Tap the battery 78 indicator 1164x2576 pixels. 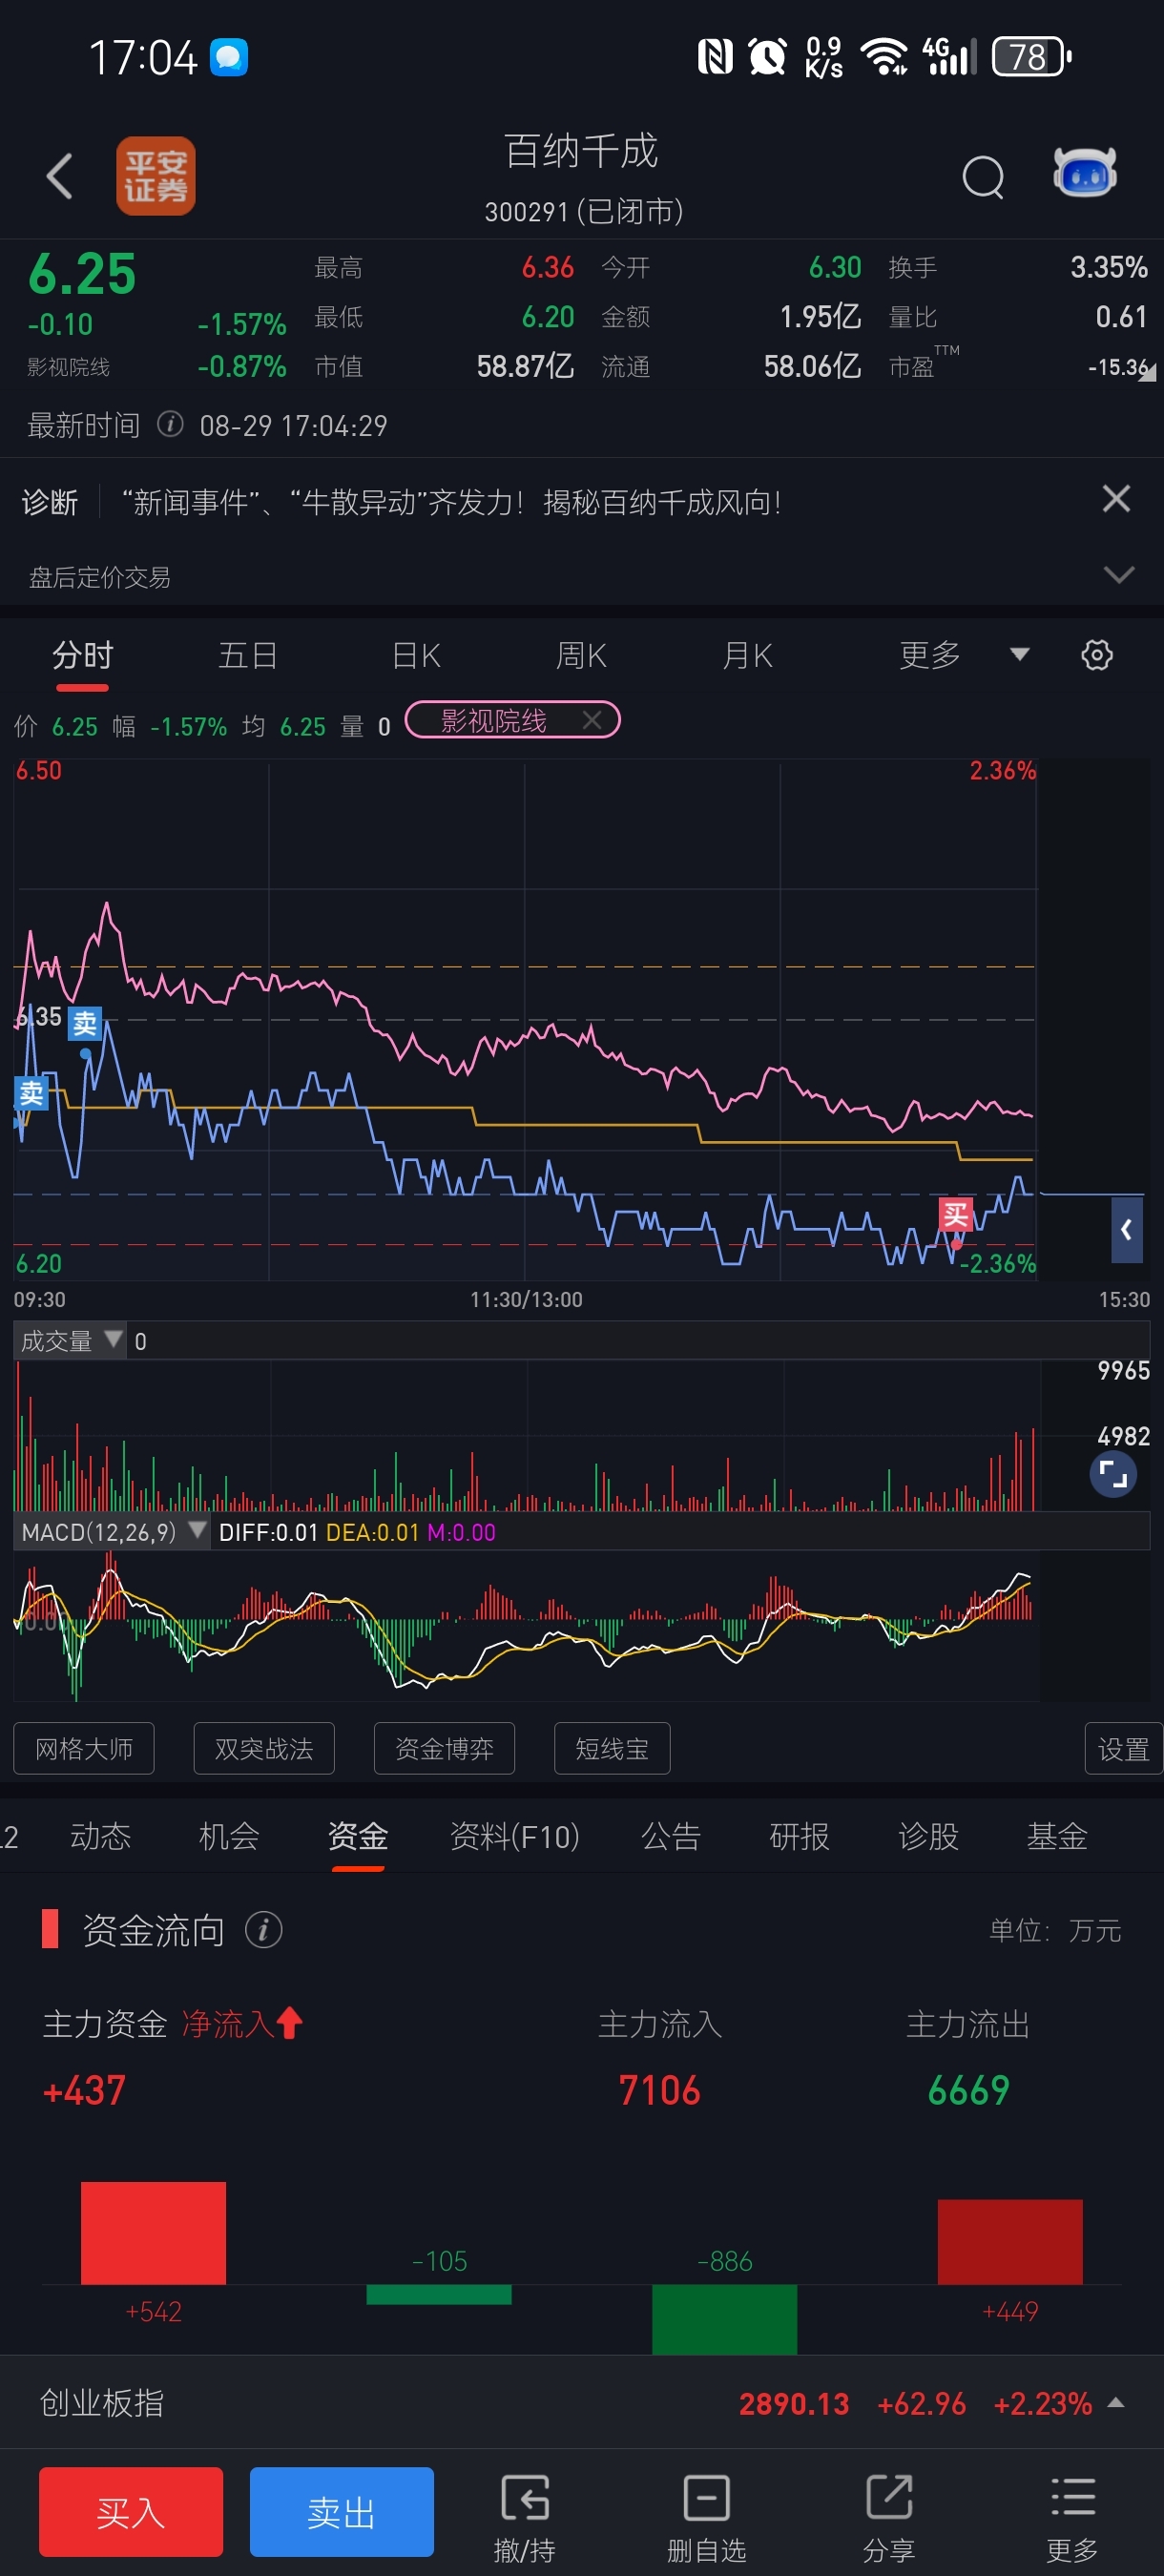(x=1031, y=56)
